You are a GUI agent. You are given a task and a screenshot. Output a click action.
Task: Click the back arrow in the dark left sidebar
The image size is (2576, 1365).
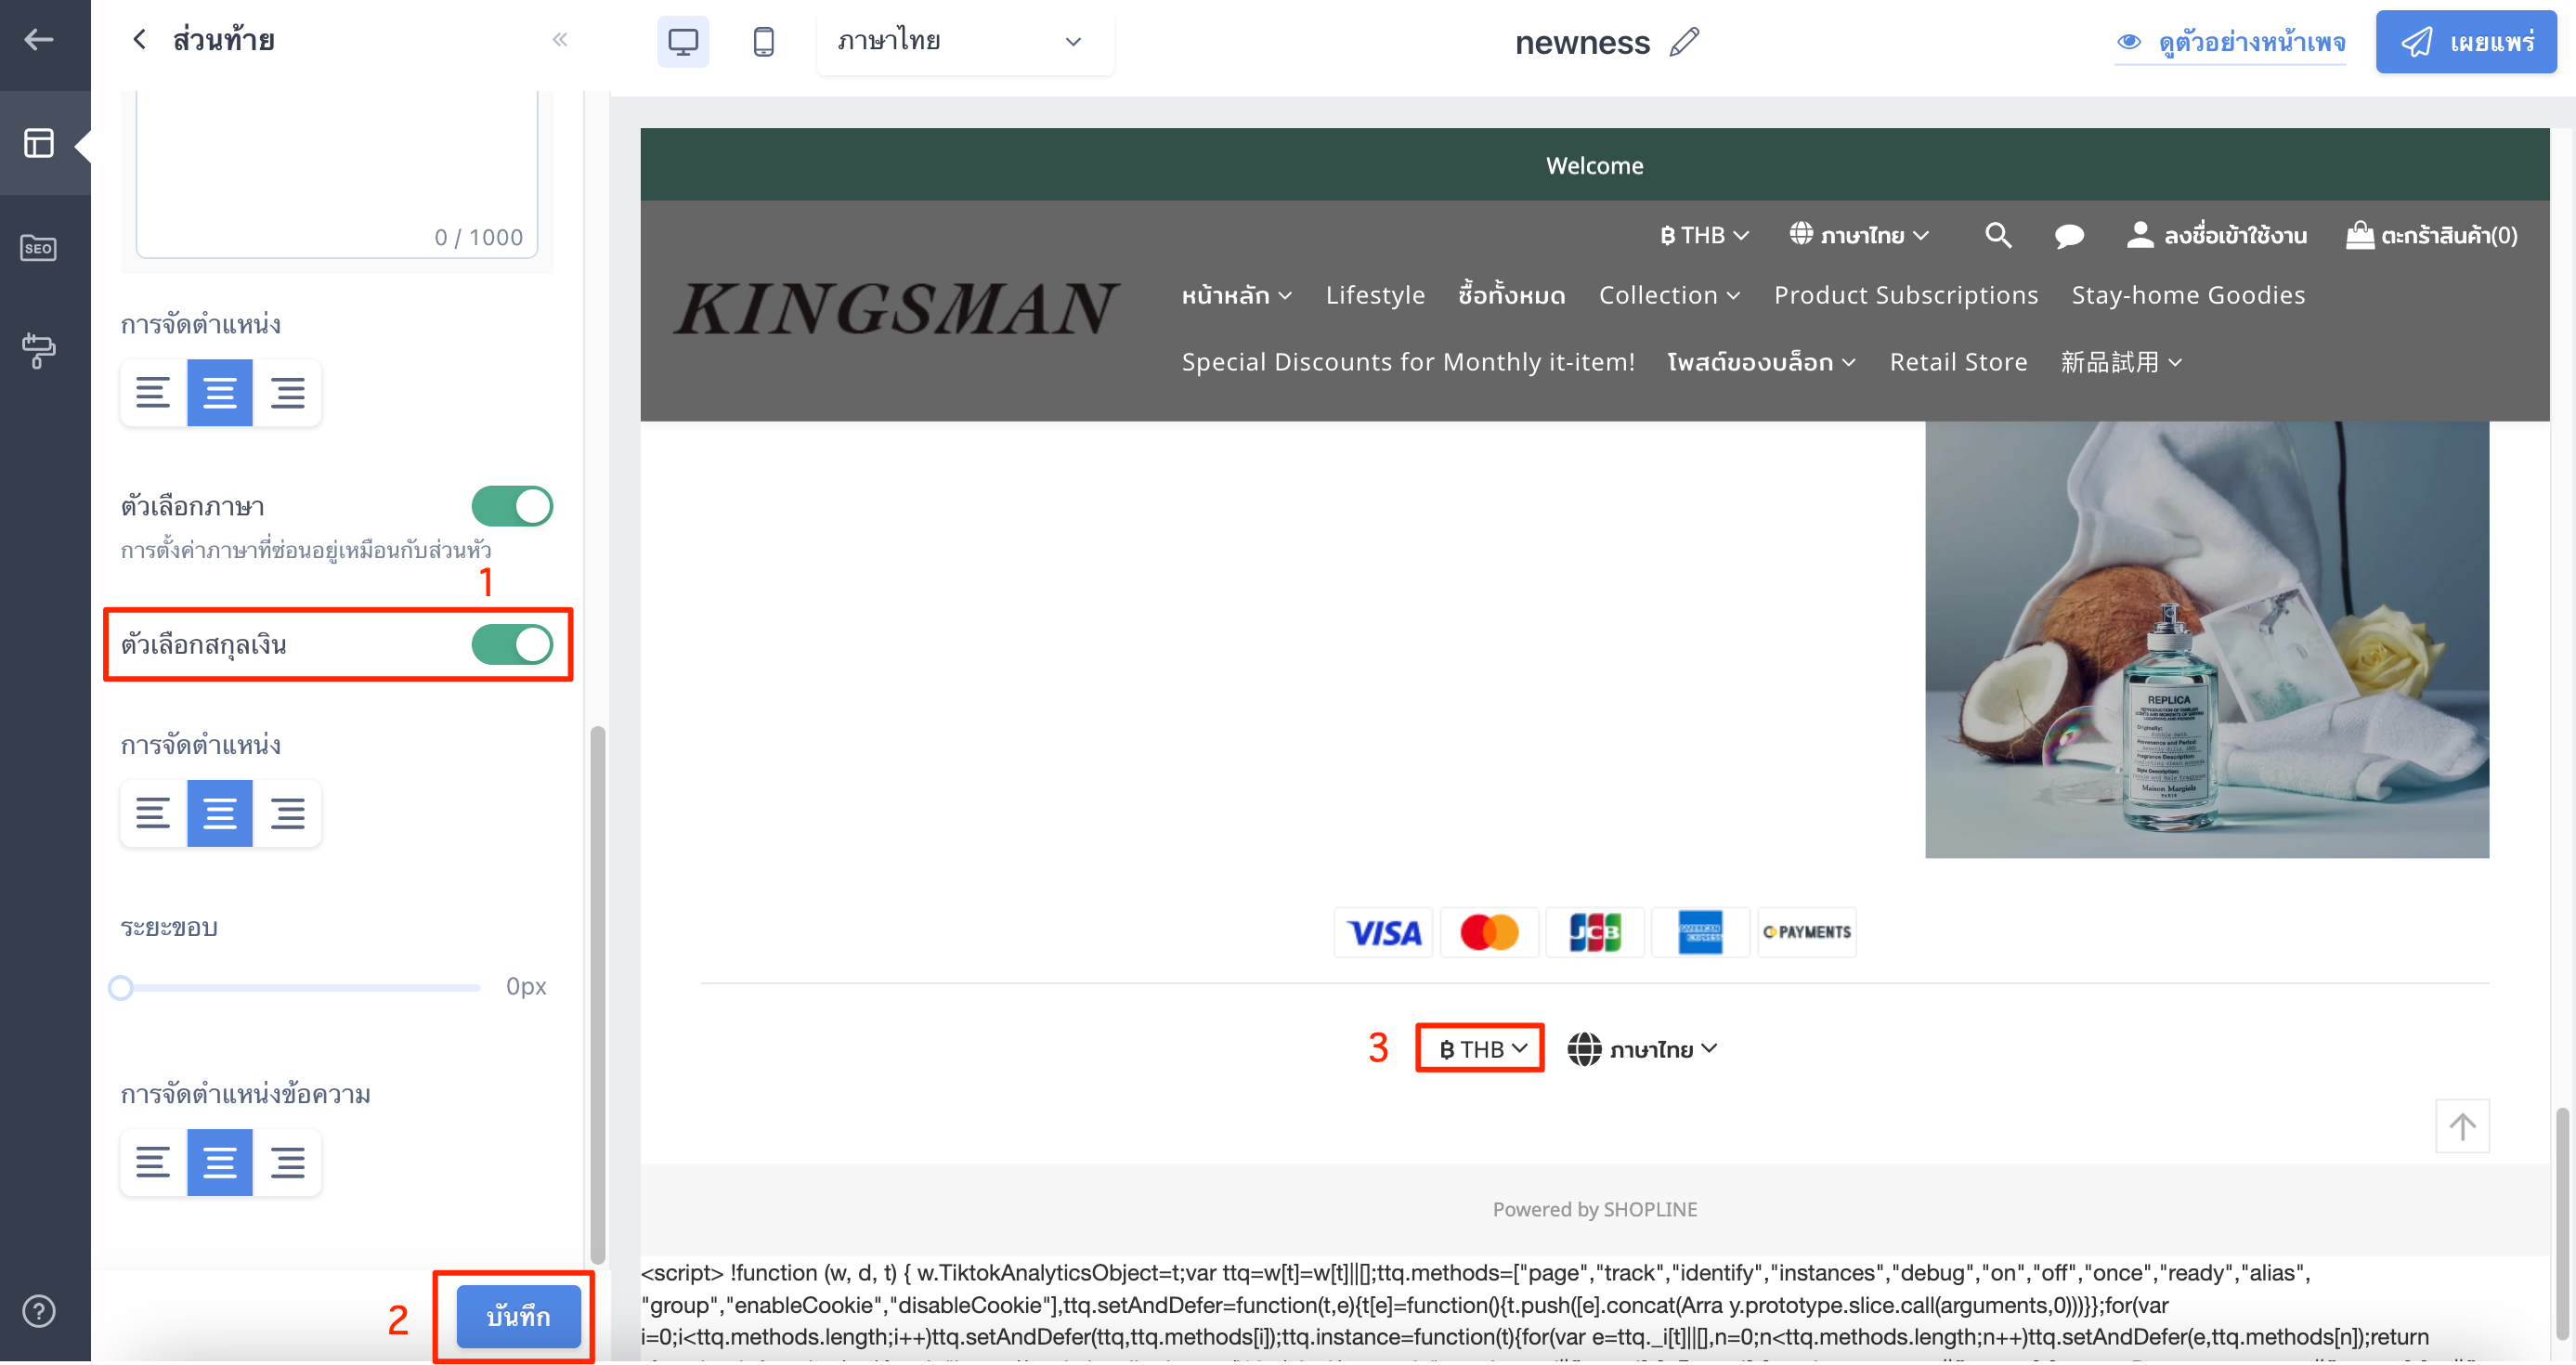[39, 40]
